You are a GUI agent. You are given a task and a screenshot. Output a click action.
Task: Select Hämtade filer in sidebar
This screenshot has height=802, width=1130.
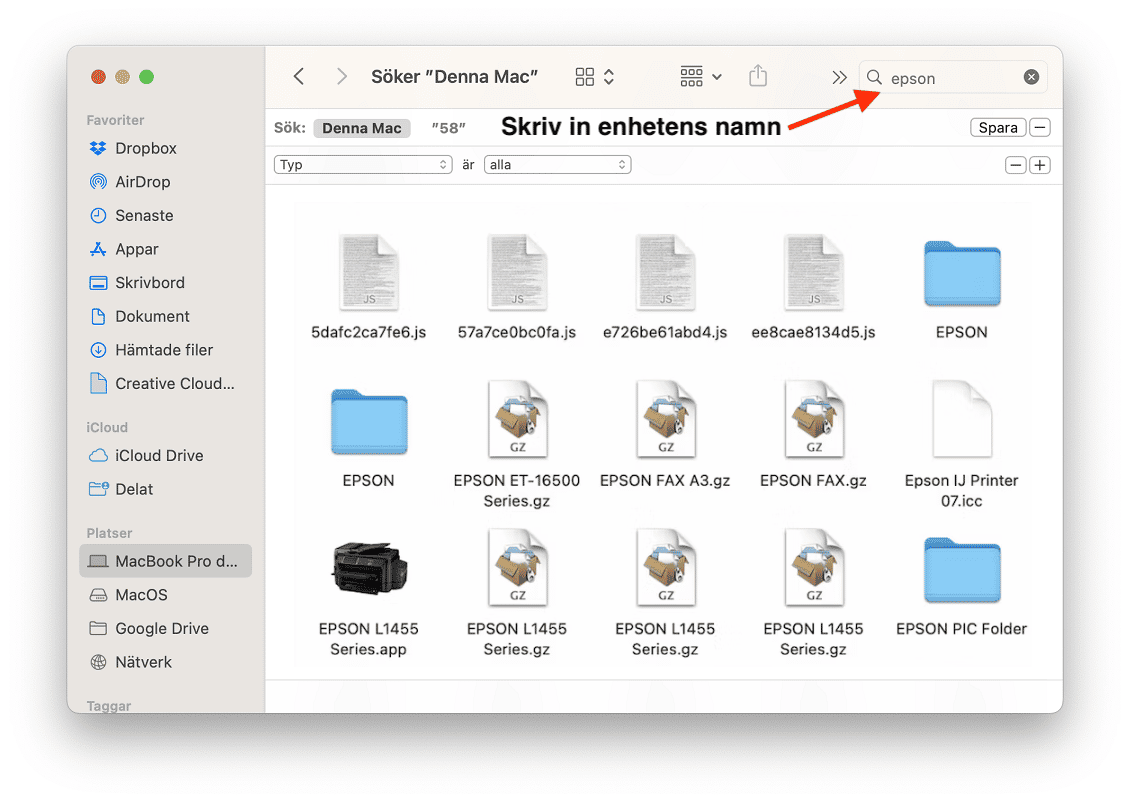pyautogui.click(x=164, y=350)
